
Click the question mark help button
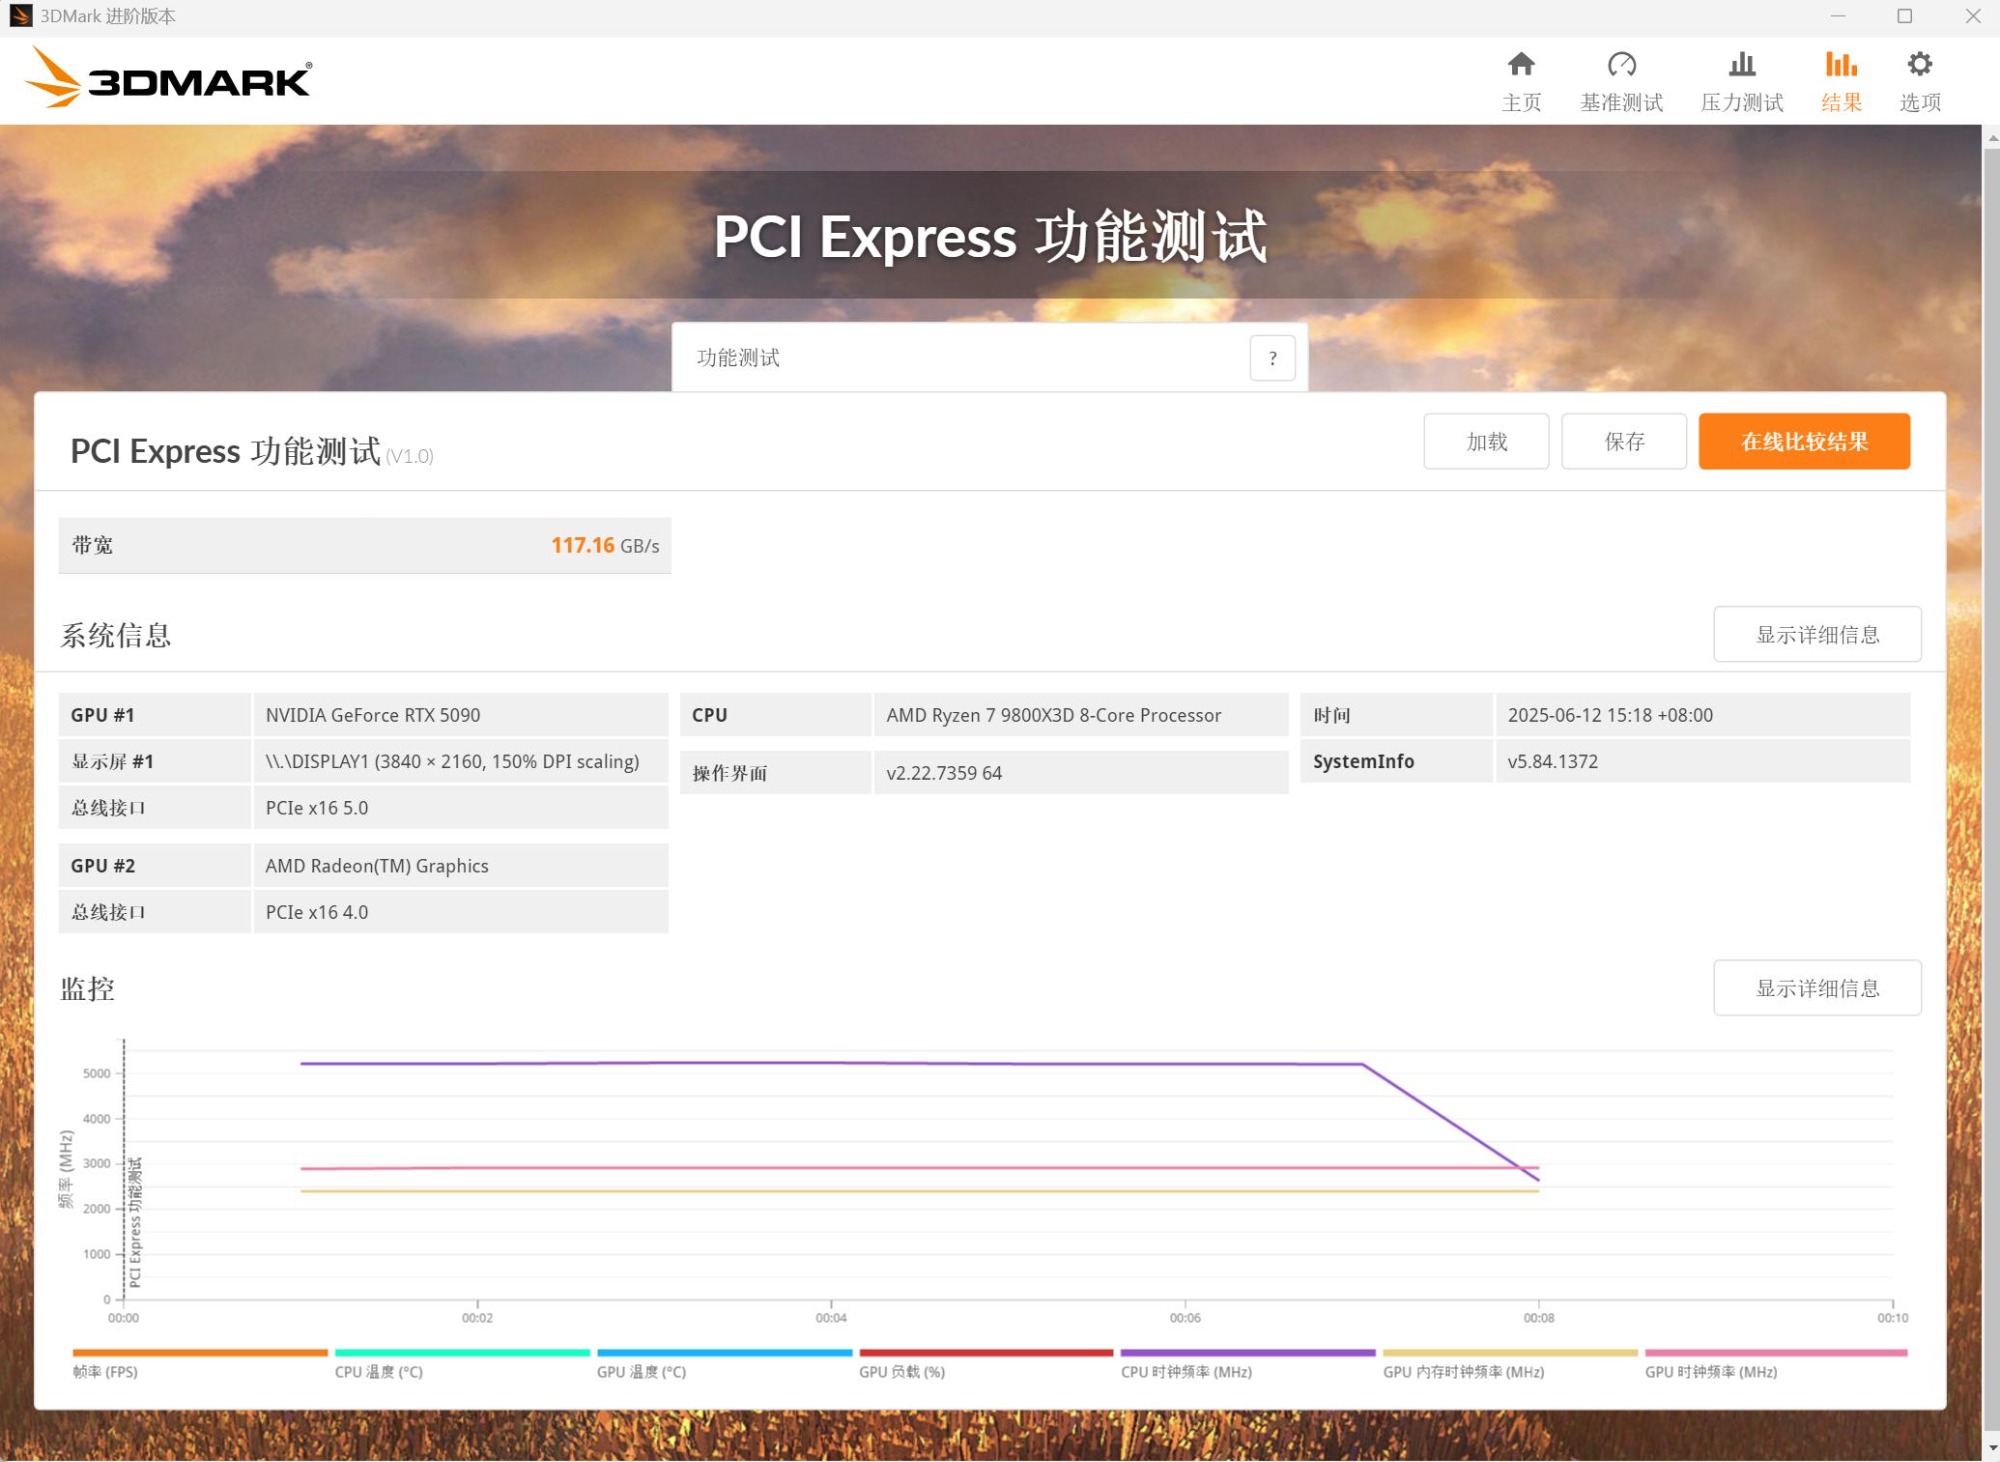pos(1272,358)
